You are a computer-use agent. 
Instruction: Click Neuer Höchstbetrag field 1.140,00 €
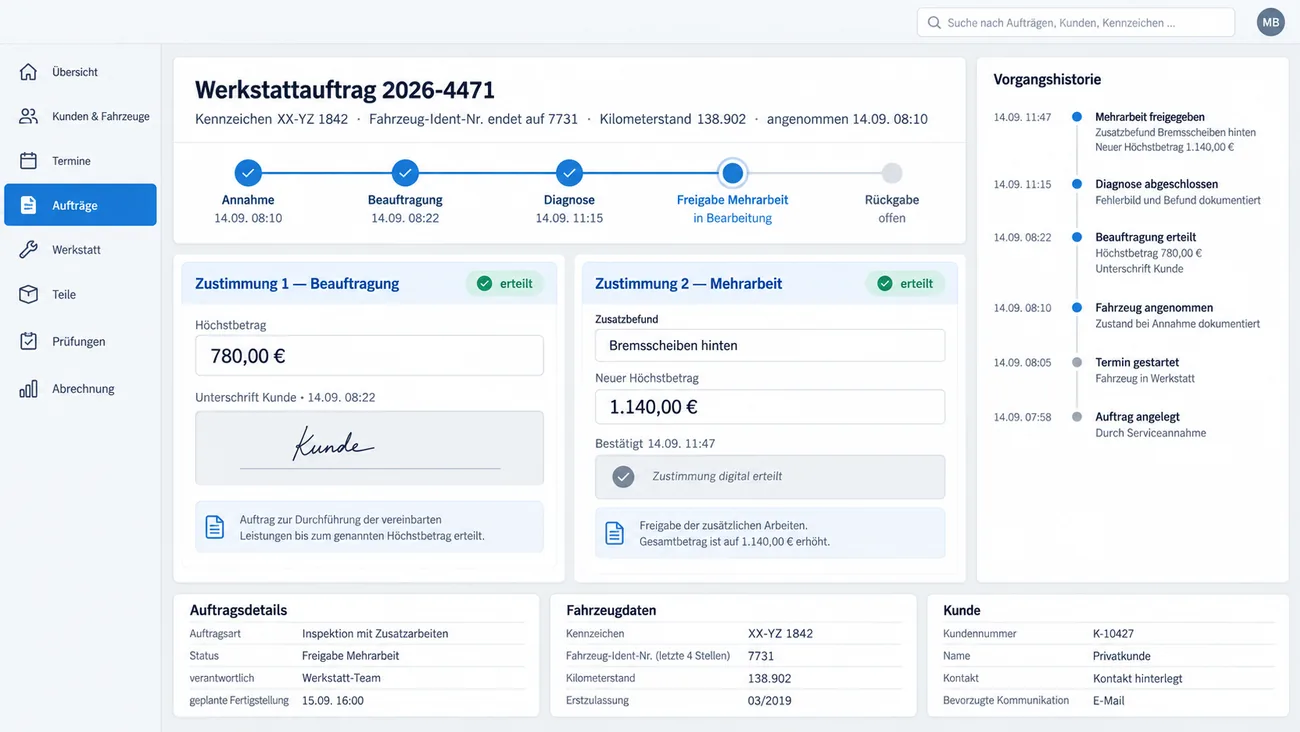[x=769, y=407]
